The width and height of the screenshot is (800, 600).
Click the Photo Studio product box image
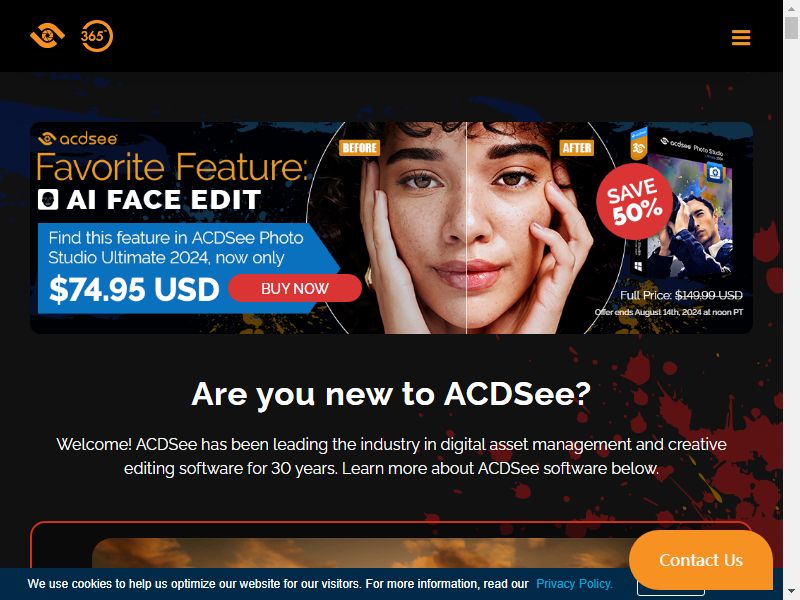click(x=683, y=207)
